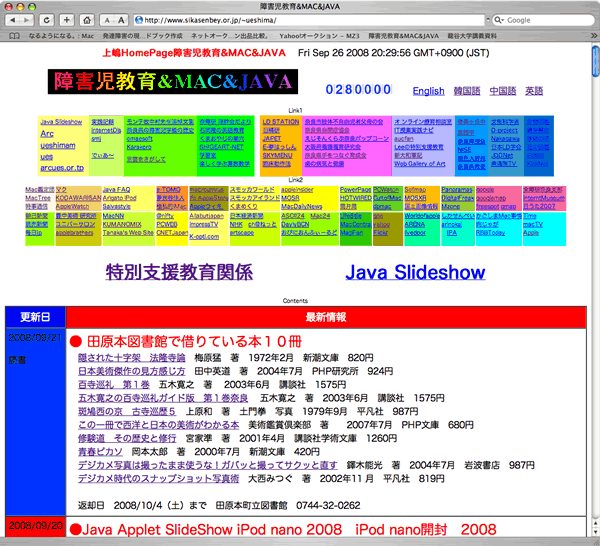The width and height of the screenshot is (600, 546).
Task: Open the LD STATION link
Action: [x=280, y=122]
